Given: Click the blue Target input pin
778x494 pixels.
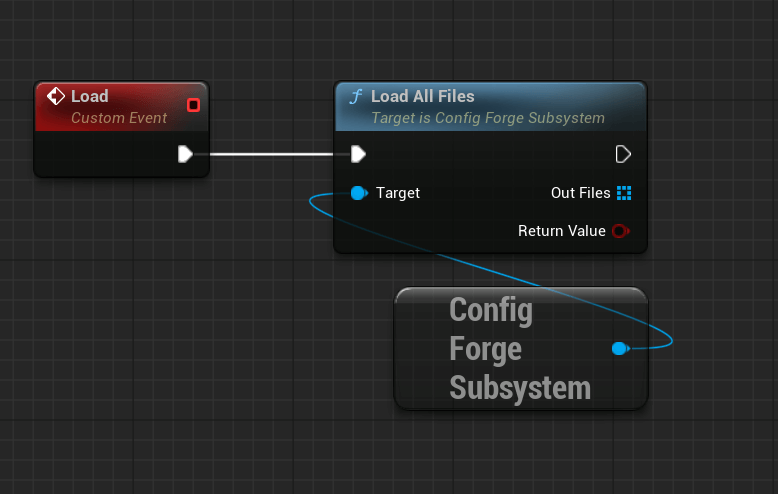Looking at the screenshot, I should (x=358, y=193).
